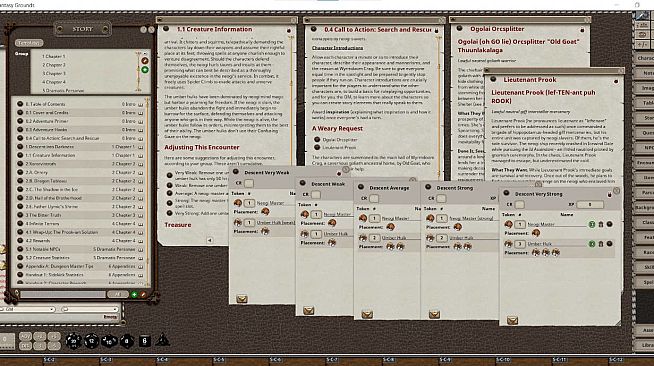This screenshot has height=366, width=654.
Task: Roll the d12 die
Action: pyautogui.click(x=91, y=341)
